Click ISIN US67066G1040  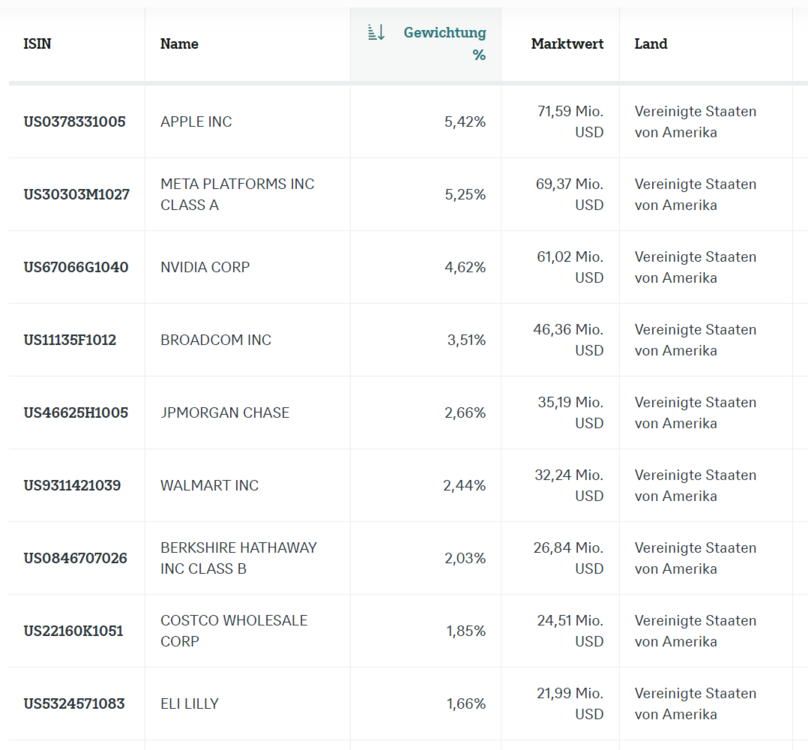click(x=76, y=267)
